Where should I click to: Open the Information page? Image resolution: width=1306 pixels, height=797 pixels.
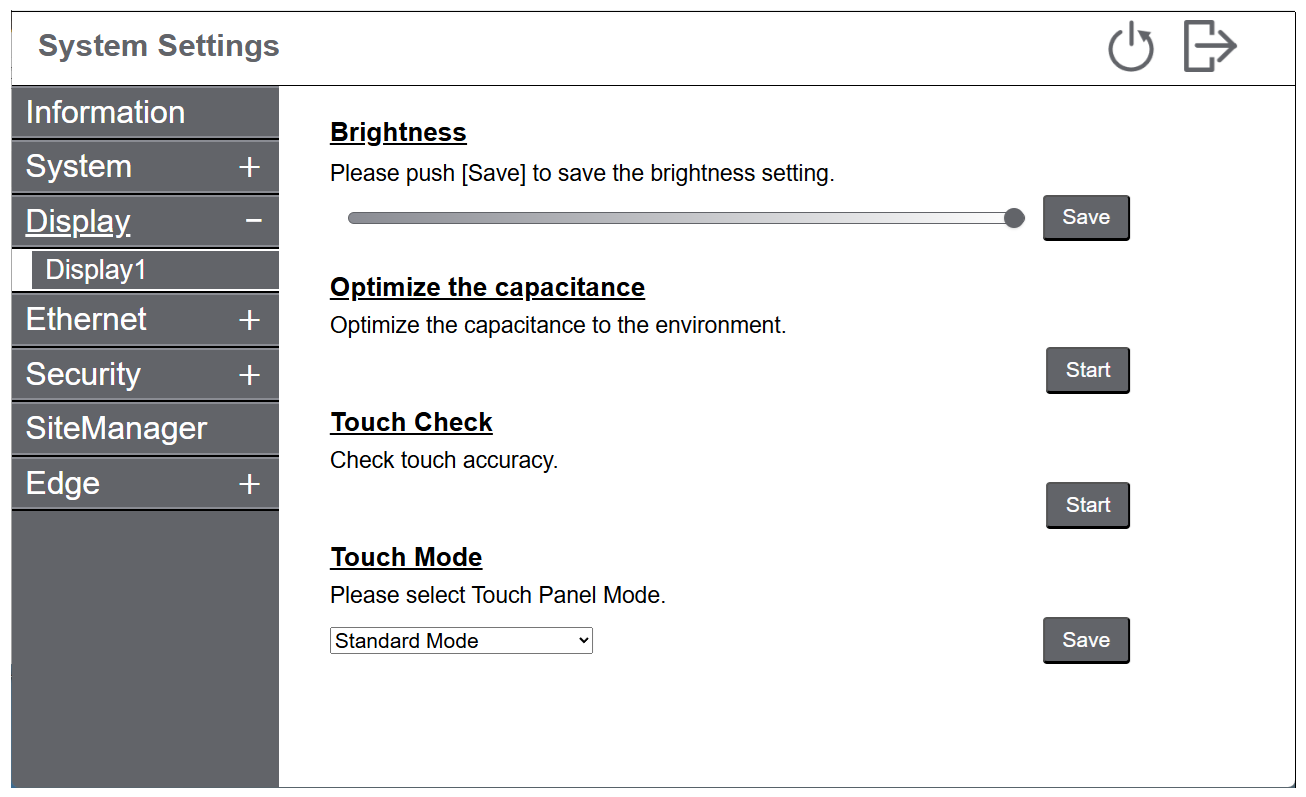105,112
